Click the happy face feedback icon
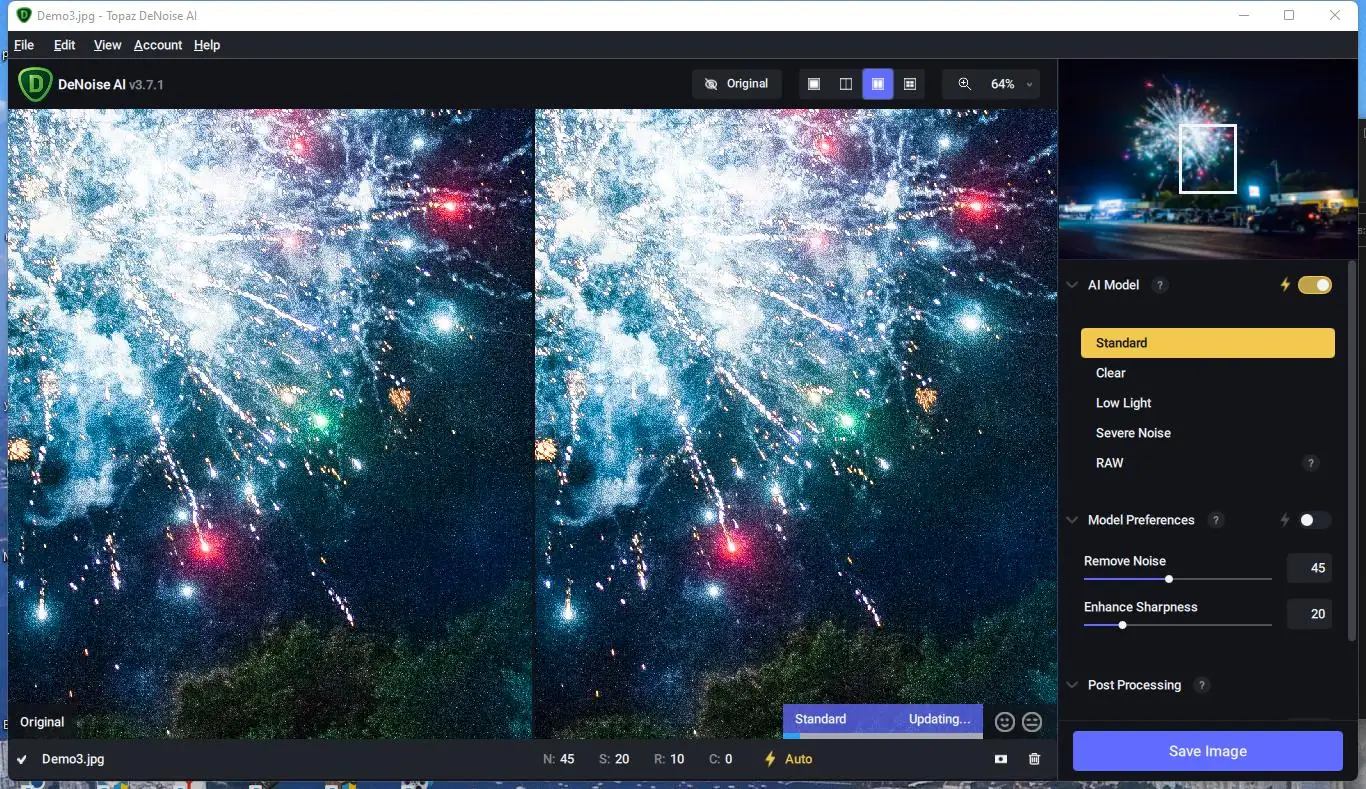 [x=1005, y=721]
